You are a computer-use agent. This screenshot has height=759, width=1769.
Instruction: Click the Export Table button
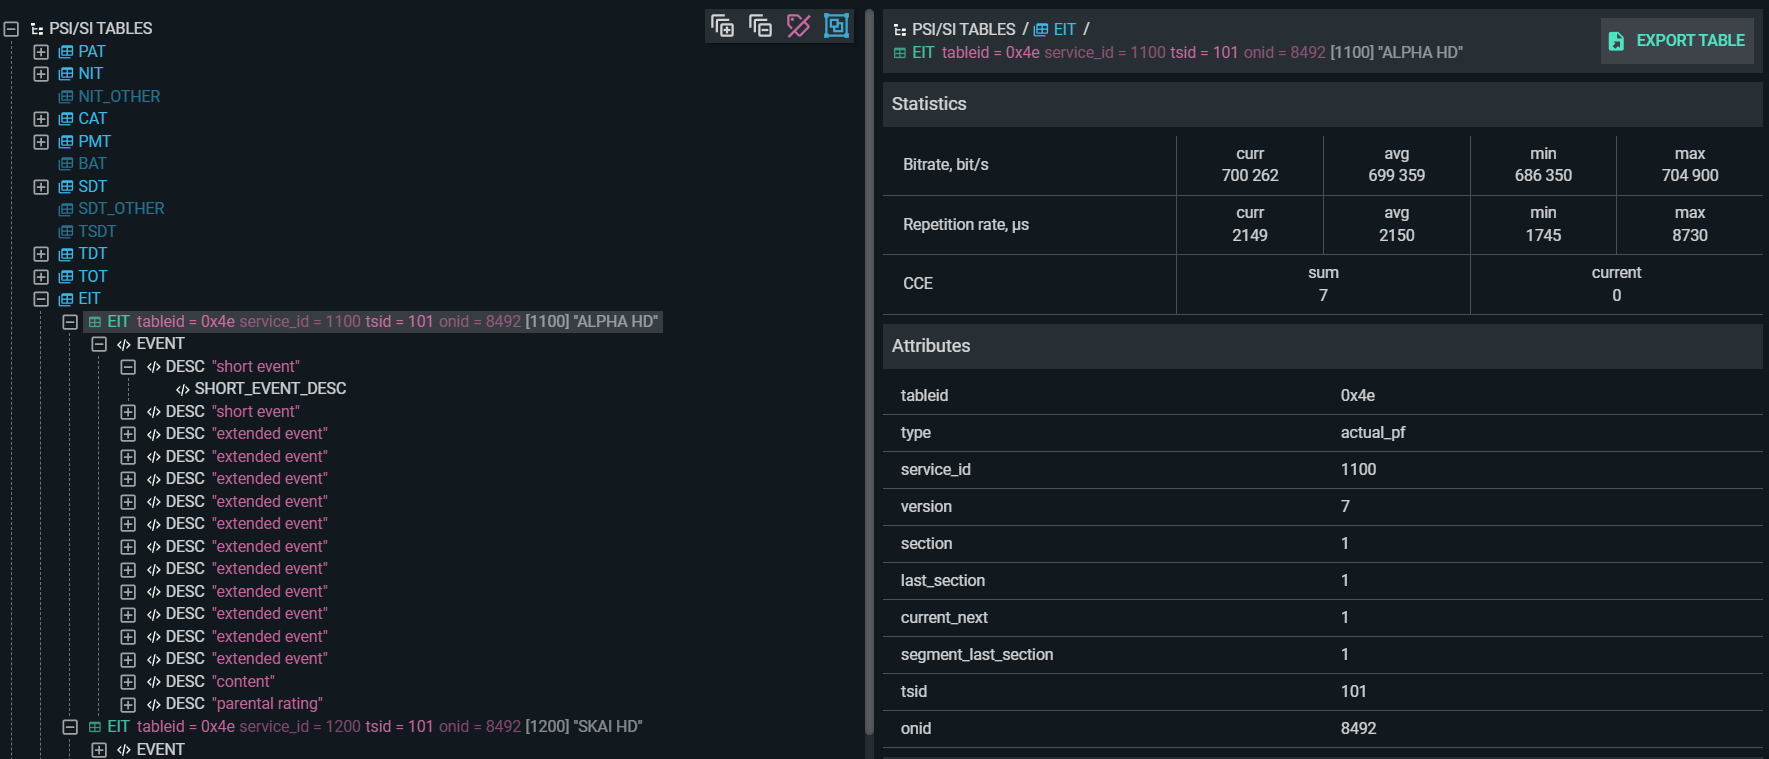point(1677,41)
